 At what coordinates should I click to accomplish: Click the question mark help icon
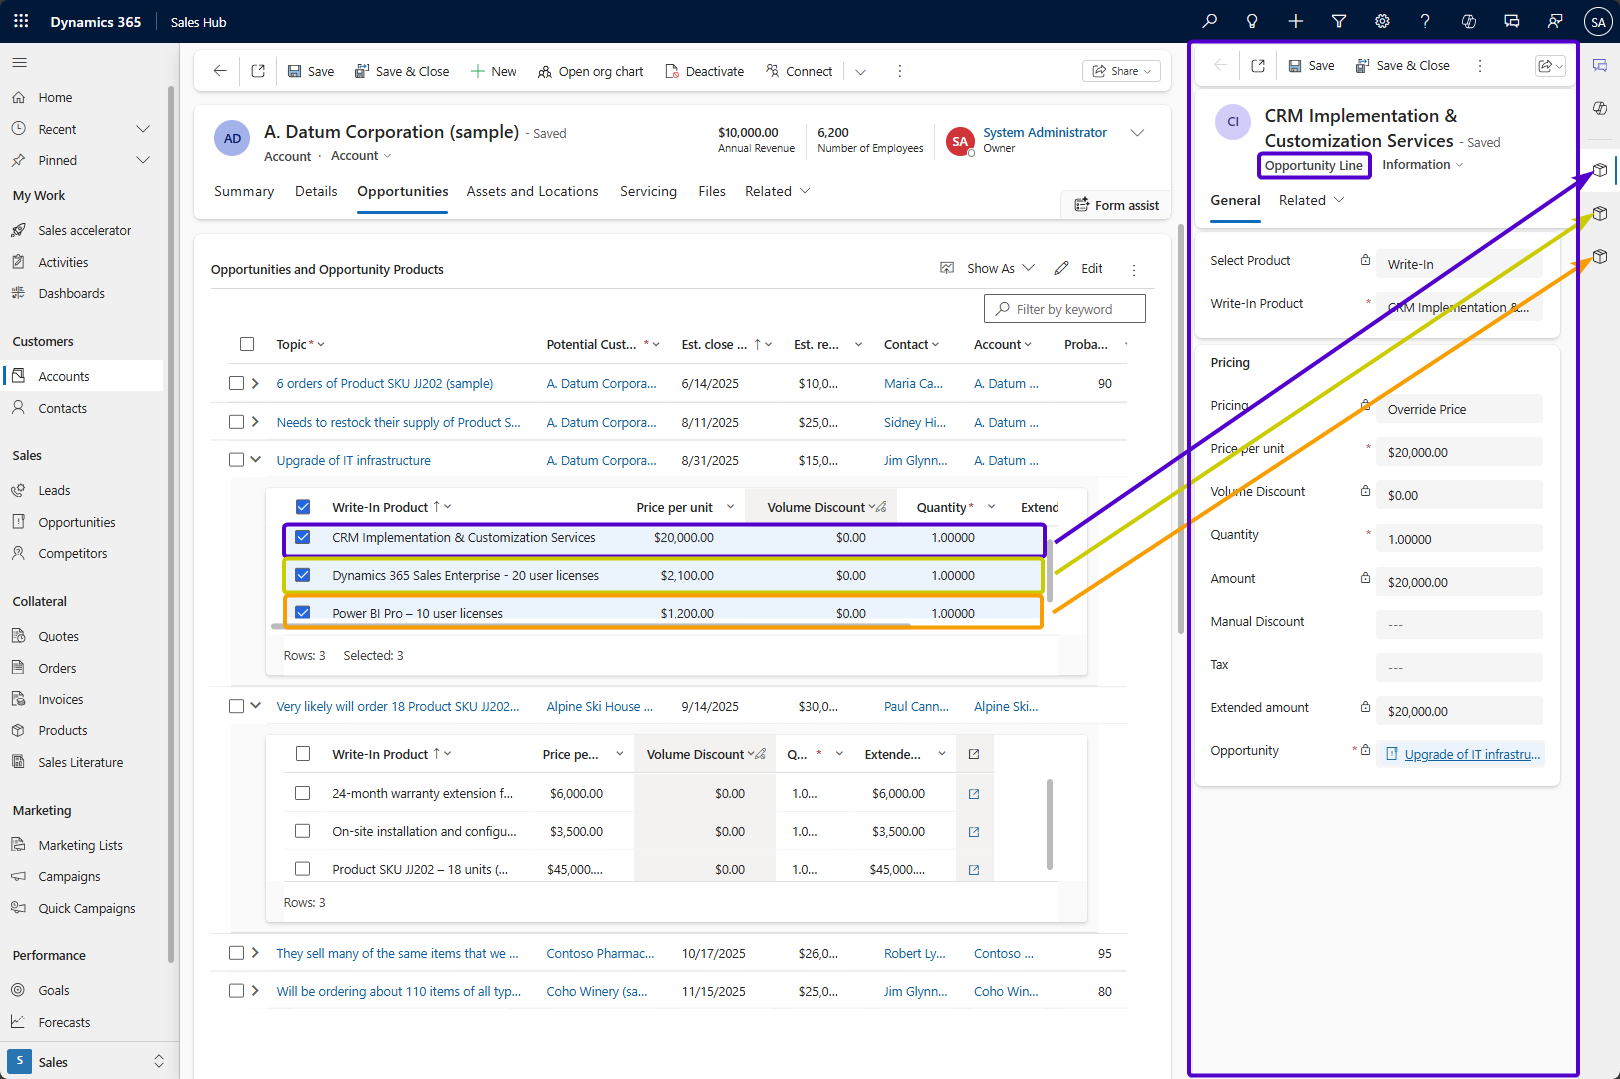pos(1425,21)
